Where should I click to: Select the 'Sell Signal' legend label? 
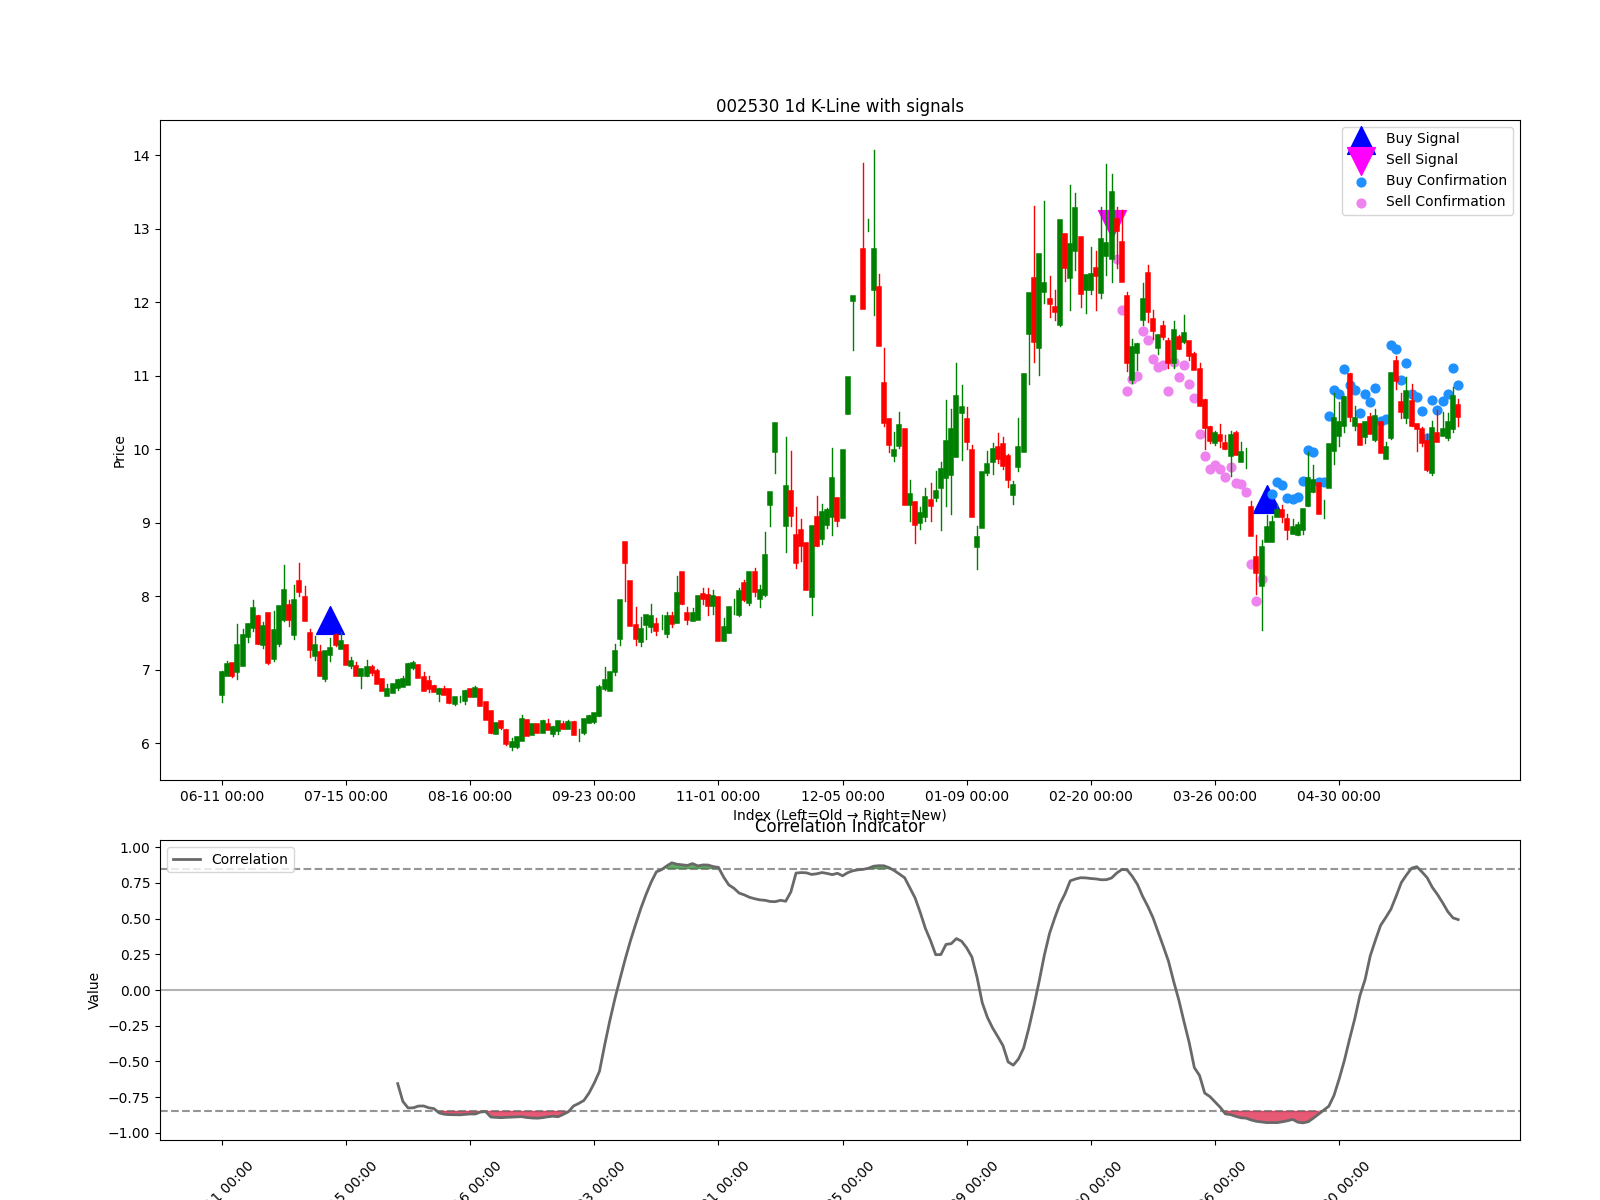click(x=1421, y=159)
